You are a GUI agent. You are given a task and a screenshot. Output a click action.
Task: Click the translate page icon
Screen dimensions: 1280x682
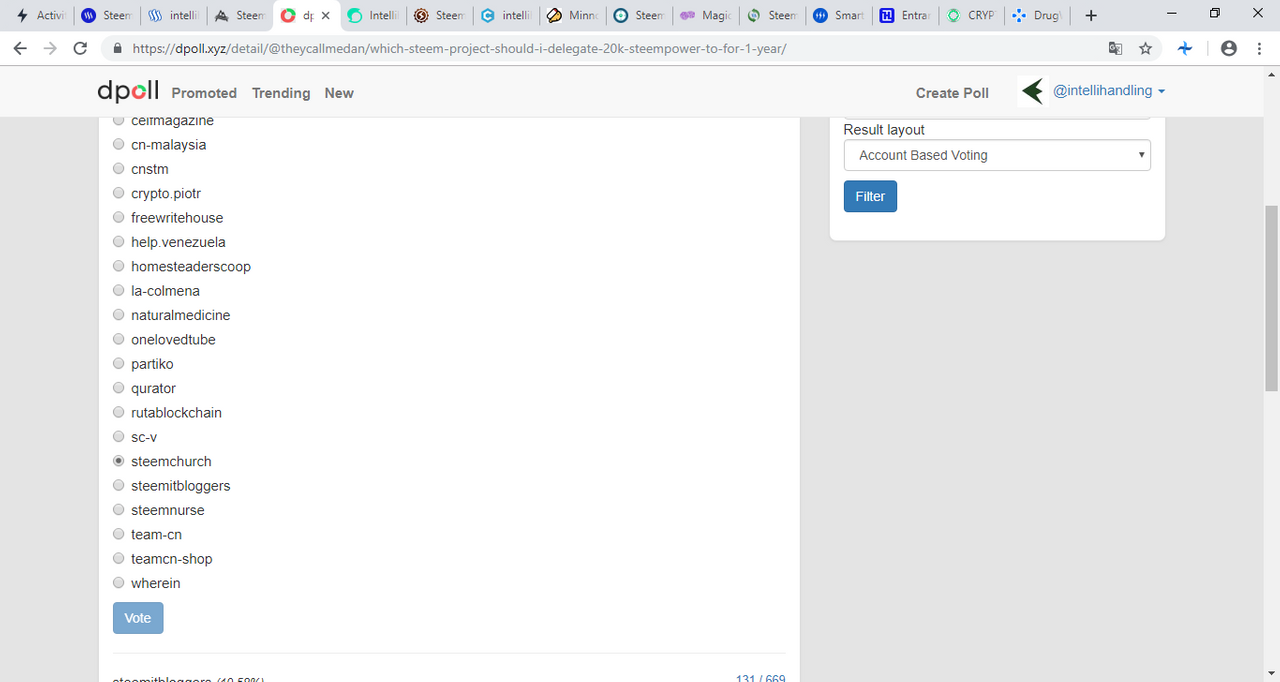pyautogui.click(x=1116, y=48)
